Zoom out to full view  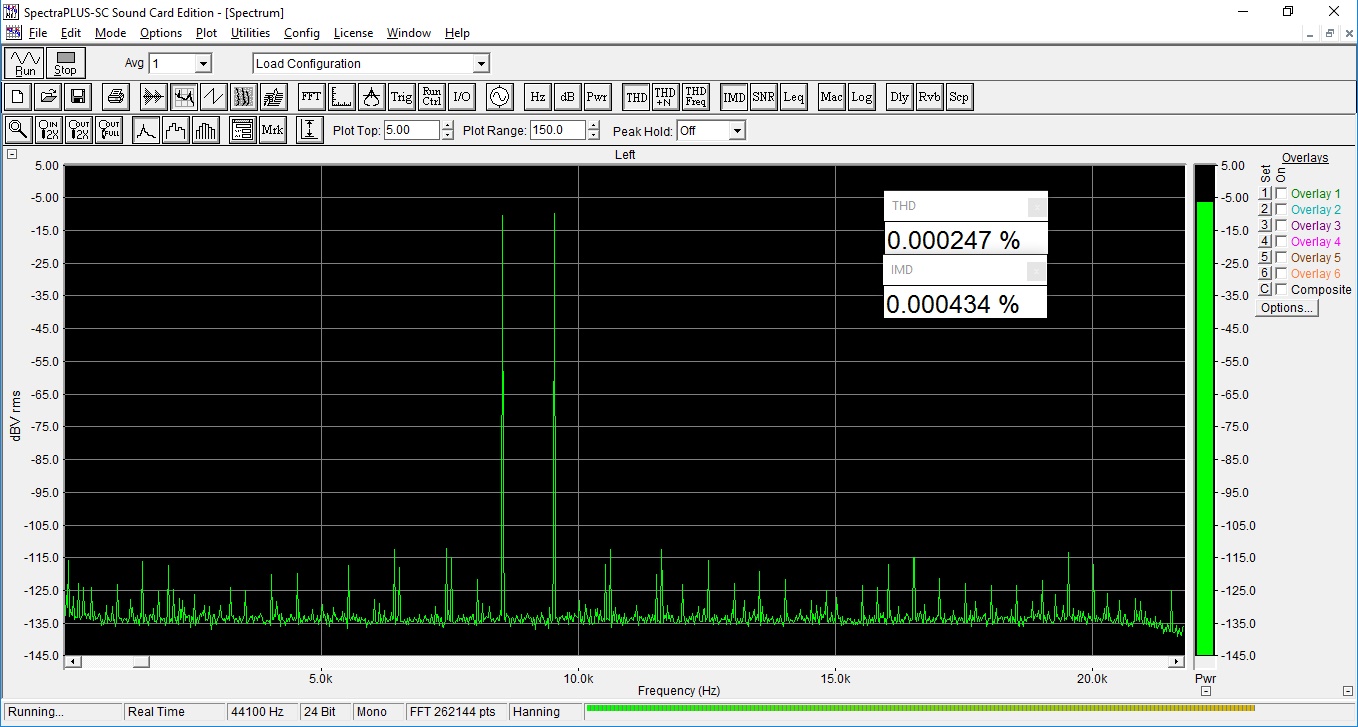pyautogui.click(x=108, y=130)
